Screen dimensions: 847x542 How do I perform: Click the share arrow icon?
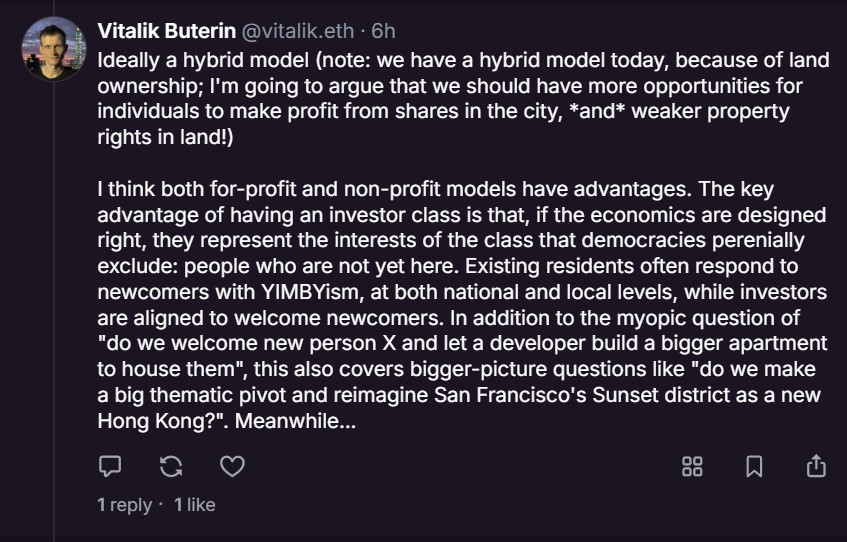tap(816, 466)
